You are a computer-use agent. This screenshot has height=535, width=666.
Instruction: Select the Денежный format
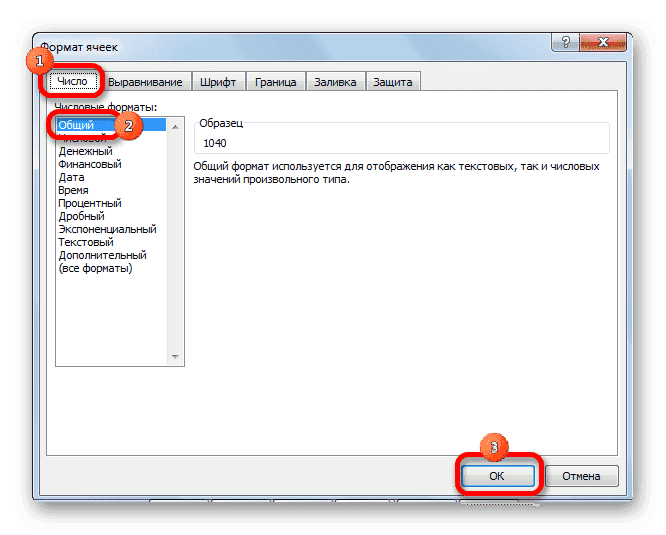(x=111, y=151)
